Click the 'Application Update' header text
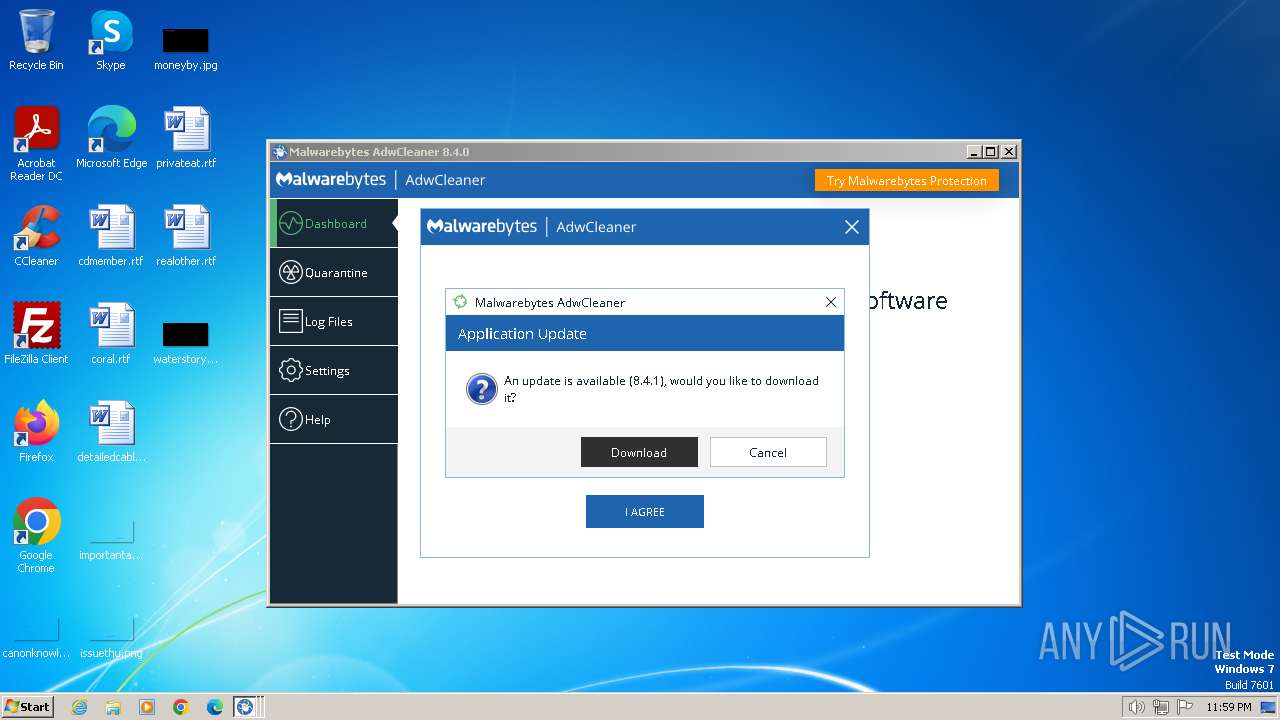 522,334
